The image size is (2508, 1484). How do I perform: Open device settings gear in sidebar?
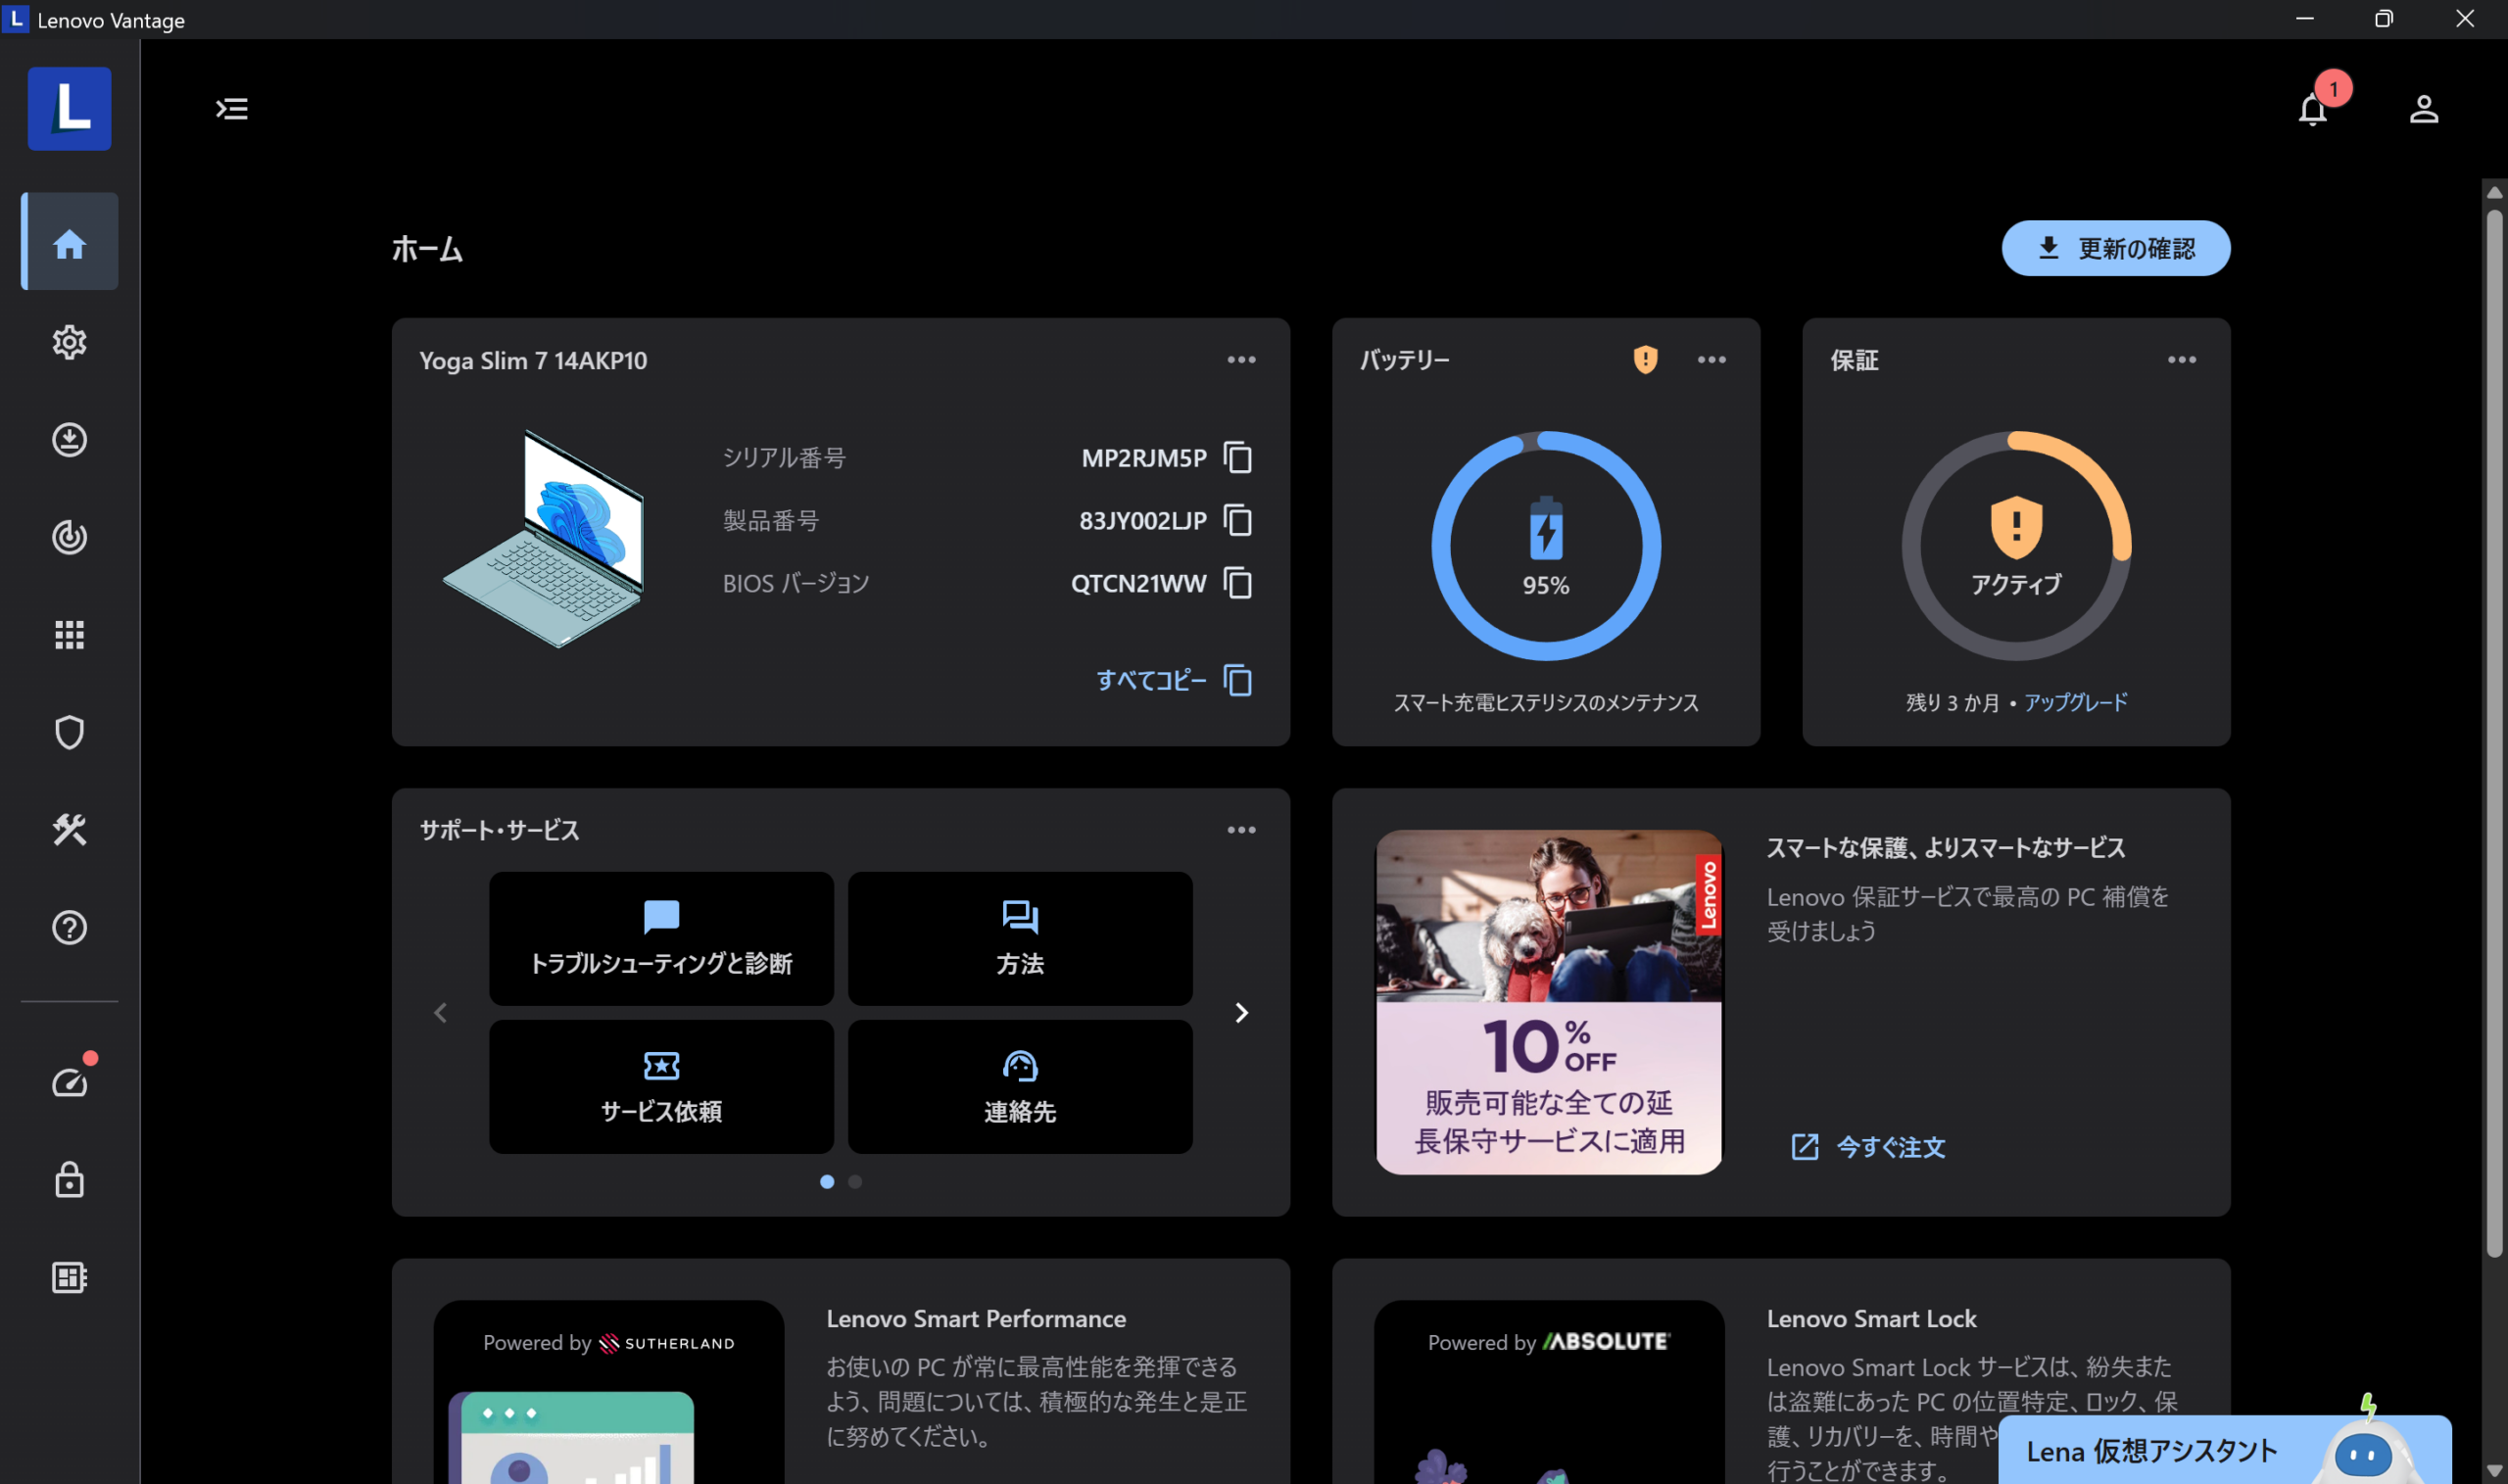pos(69,342)
